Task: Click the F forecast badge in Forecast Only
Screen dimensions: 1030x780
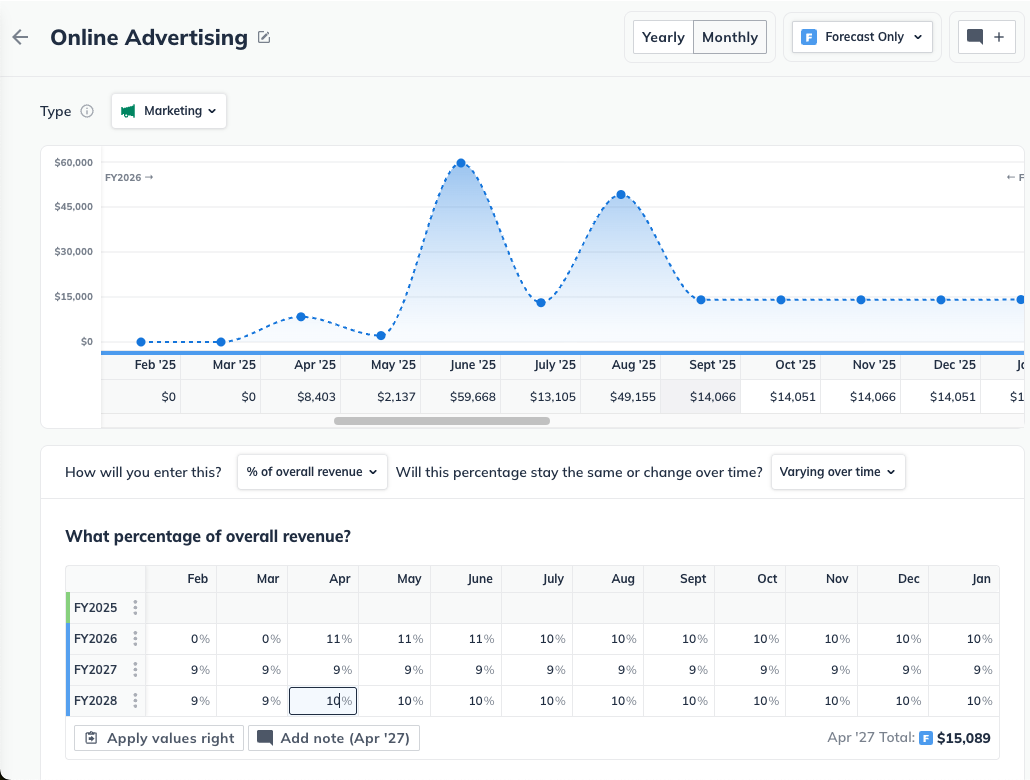Action: pyautogui.click(x=808, y=36)
